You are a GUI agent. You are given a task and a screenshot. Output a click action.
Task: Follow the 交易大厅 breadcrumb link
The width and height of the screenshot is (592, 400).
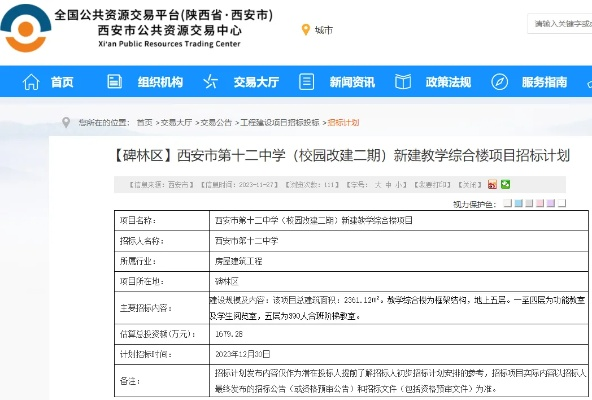click(177, 122)
